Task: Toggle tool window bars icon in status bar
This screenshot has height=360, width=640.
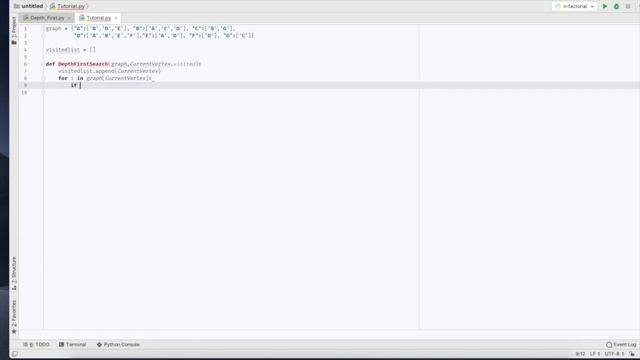Action: tap(15, 354)
